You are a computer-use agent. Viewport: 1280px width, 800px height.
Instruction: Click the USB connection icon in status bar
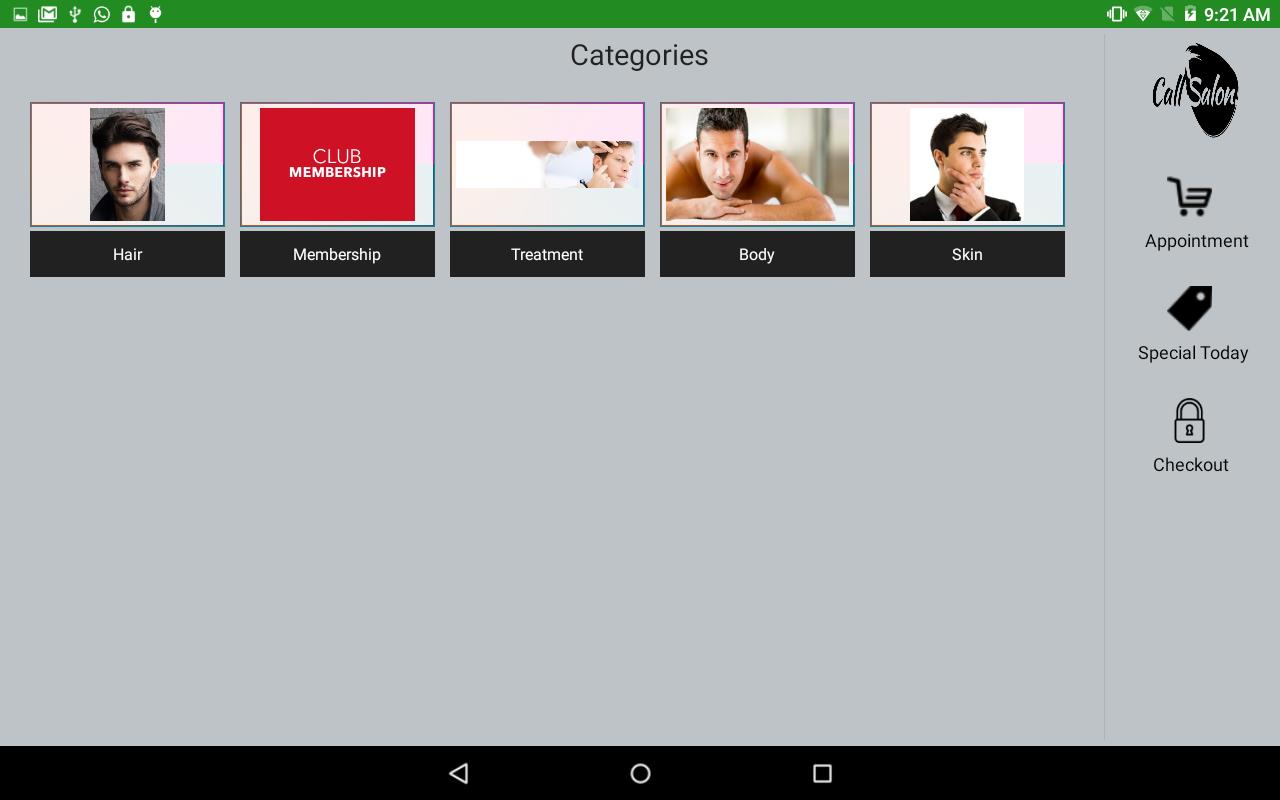tap(73, 14)
